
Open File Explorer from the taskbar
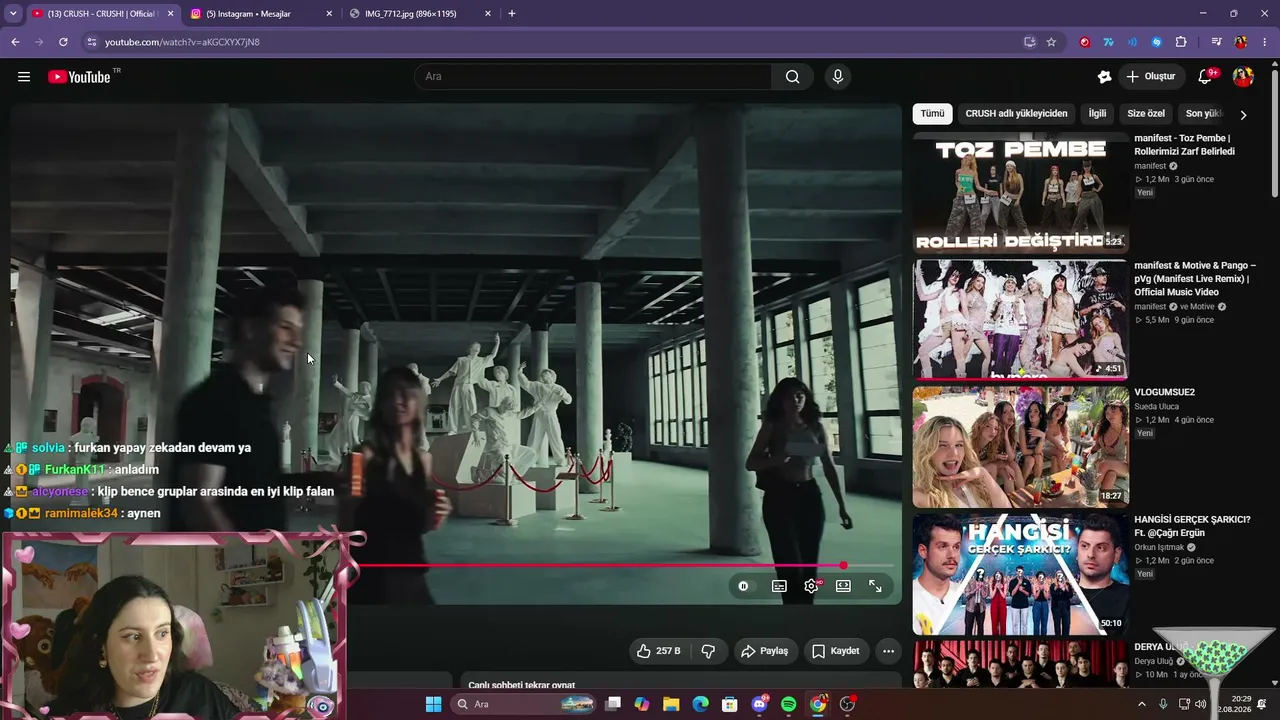(671, 704)
